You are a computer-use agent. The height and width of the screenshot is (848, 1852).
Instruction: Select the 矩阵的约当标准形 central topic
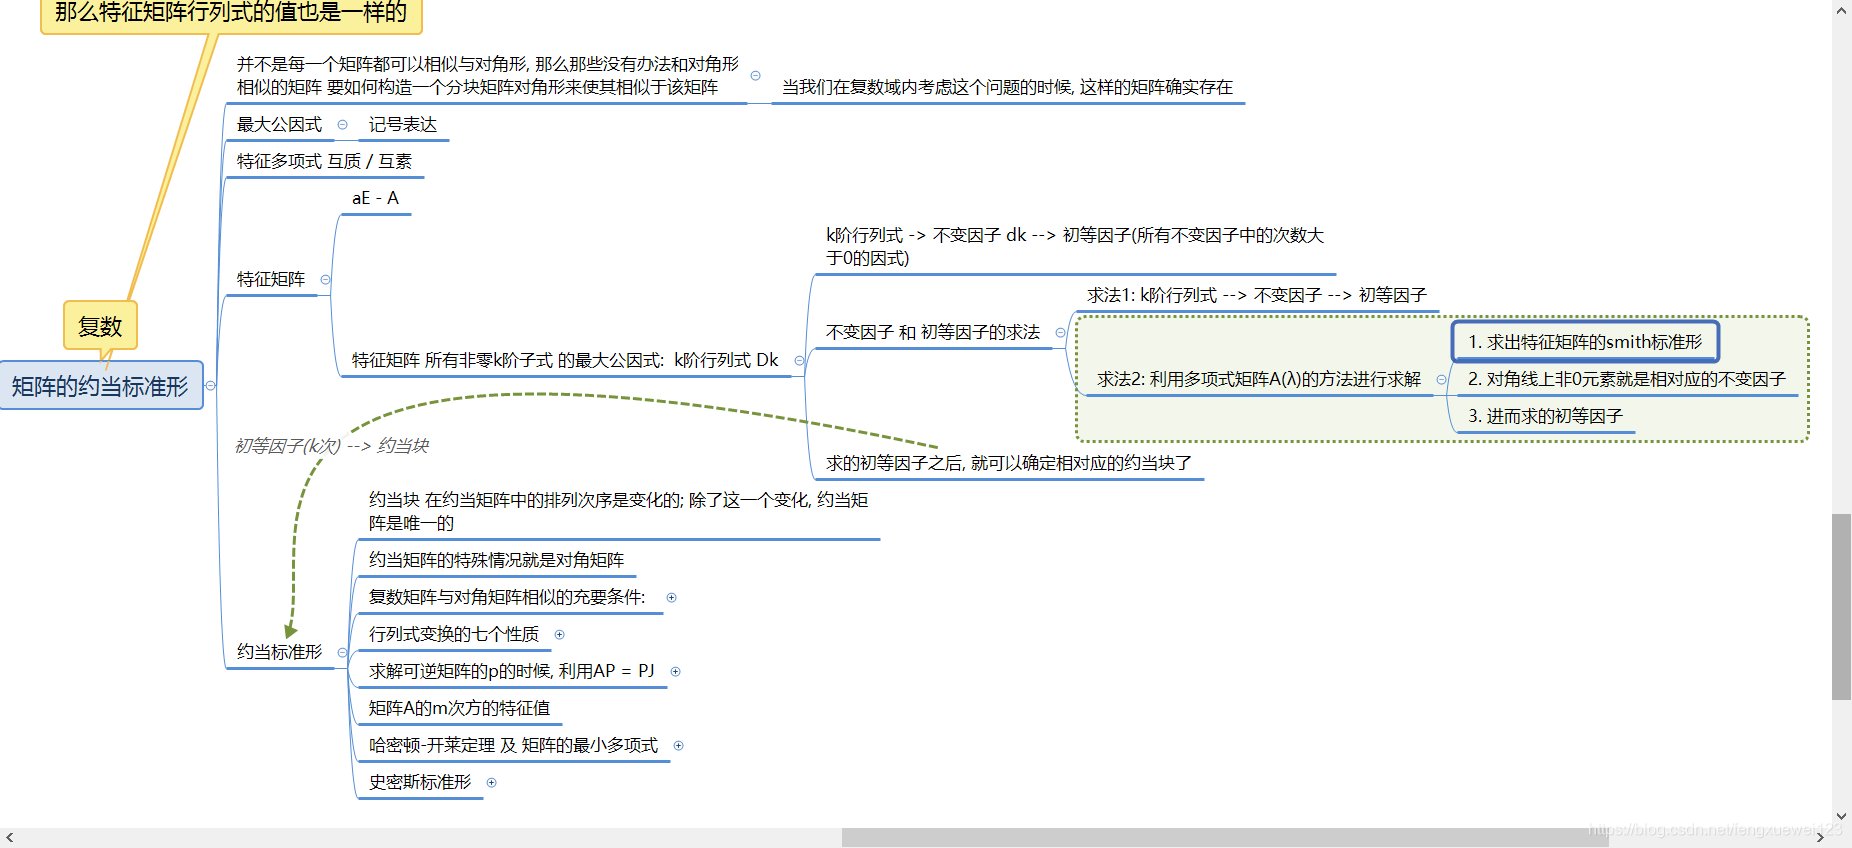(100, 386)
